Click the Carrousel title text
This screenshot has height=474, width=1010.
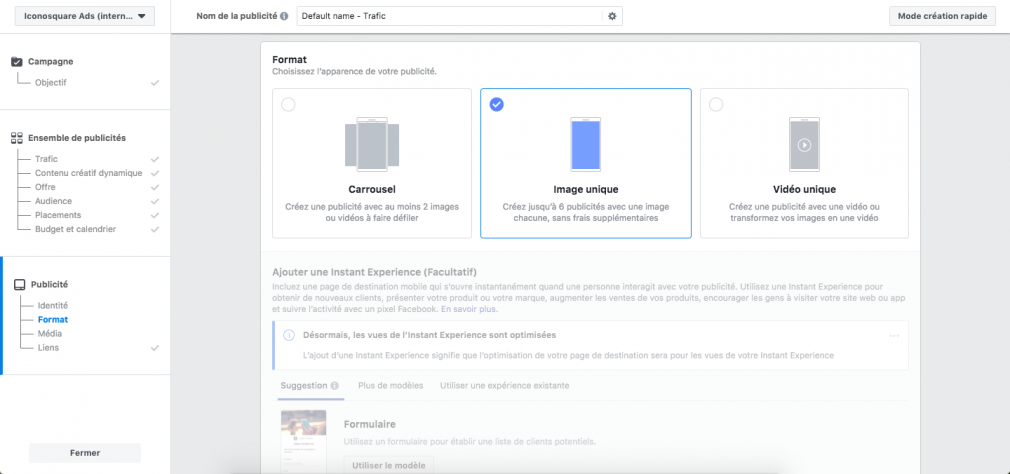click(x=372, y=189)
